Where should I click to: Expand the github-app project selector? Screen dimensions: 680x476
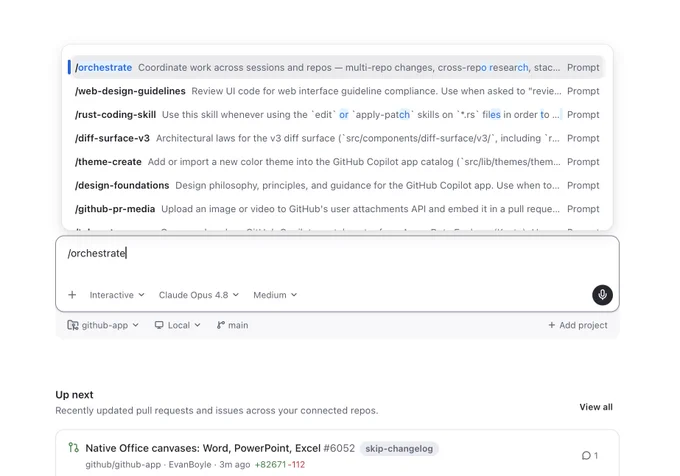(x=103, y=325)
